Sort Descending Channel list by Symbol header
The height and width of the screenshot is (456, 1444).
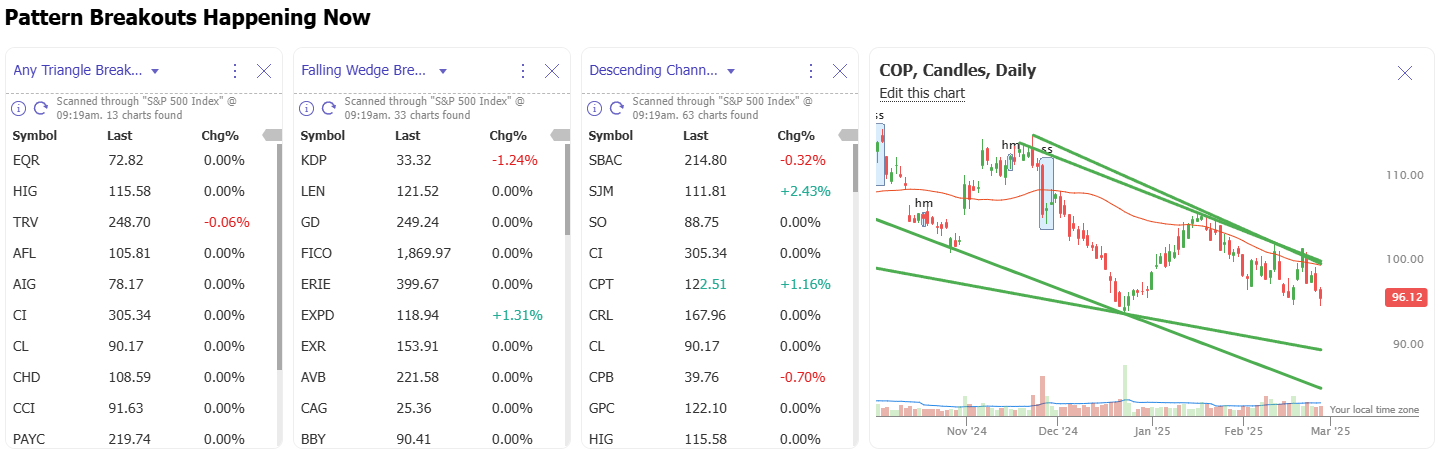click(x=611, y=136)
